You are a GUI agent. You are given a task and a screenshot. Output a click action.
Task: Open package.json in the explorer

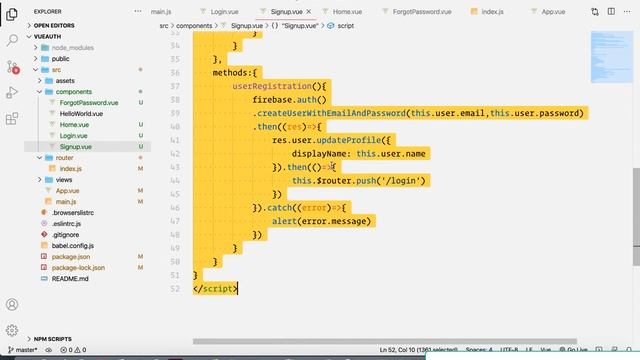(71, 257)
